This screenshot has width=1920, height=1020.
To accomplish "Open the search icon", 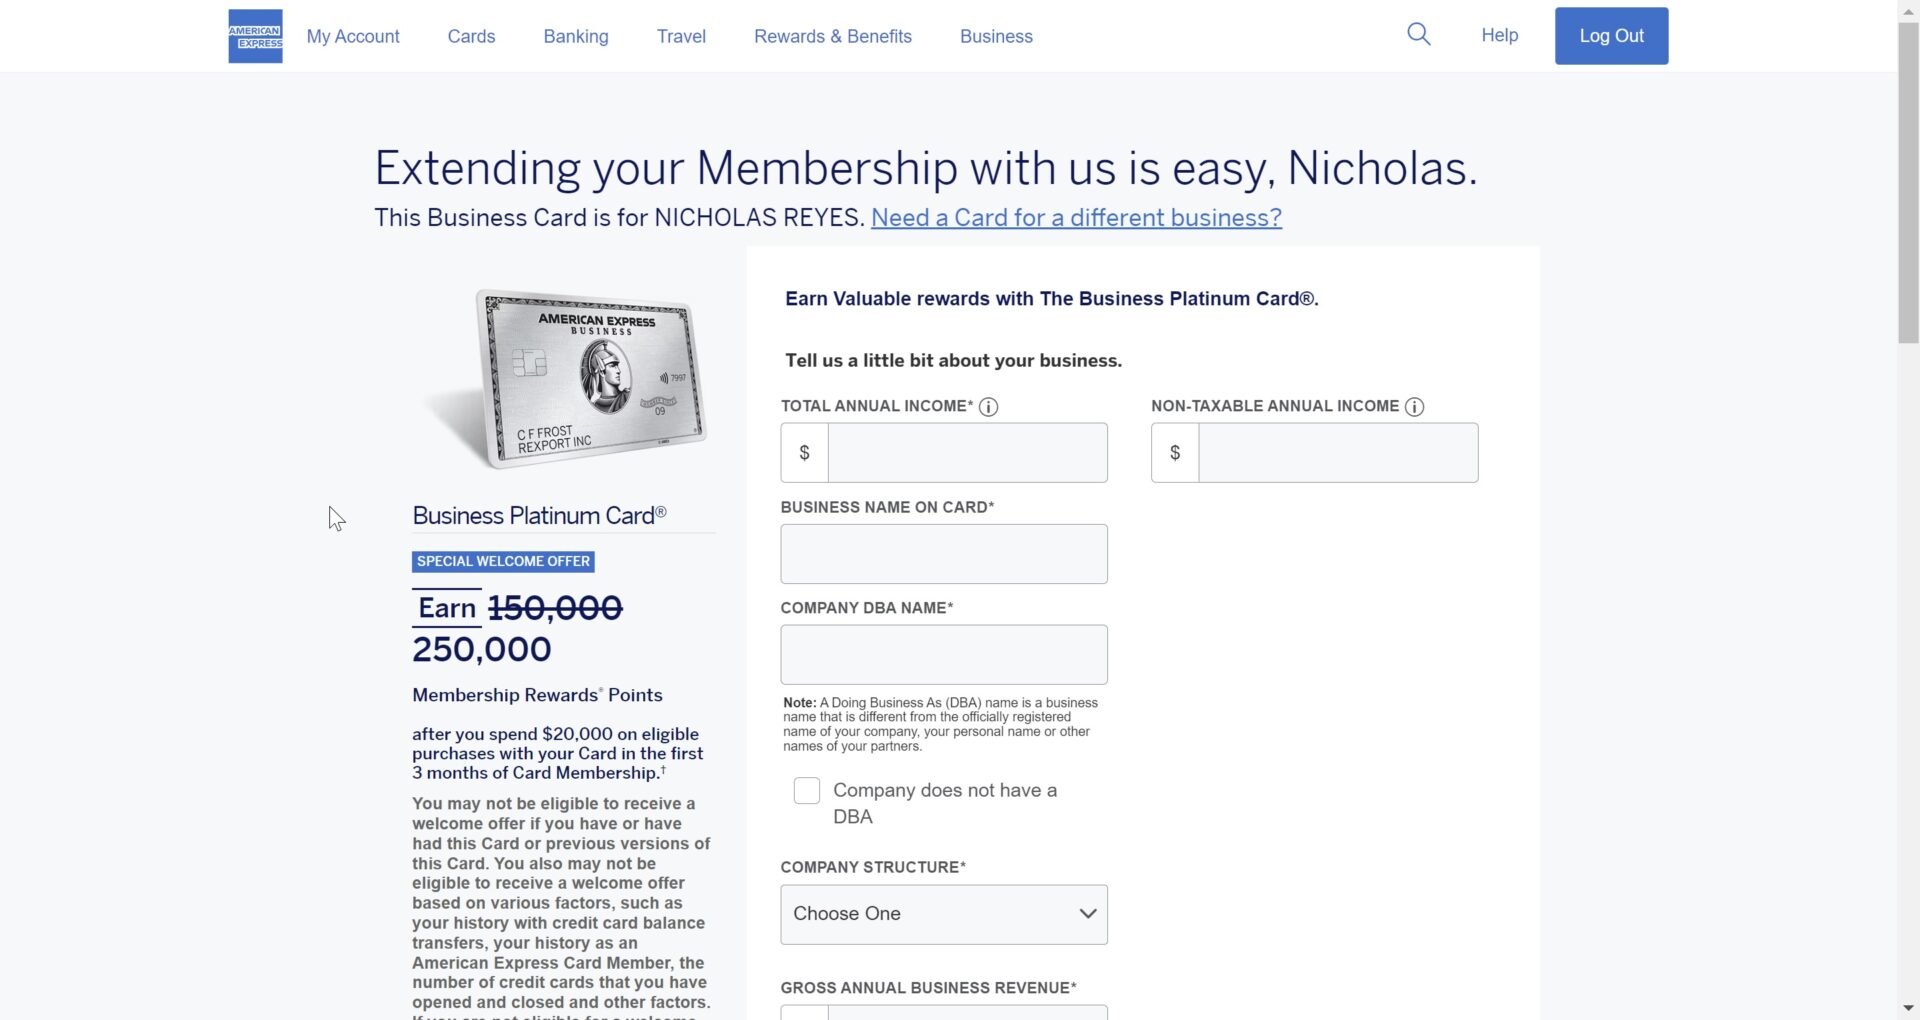I will (x=1418, y=34).
